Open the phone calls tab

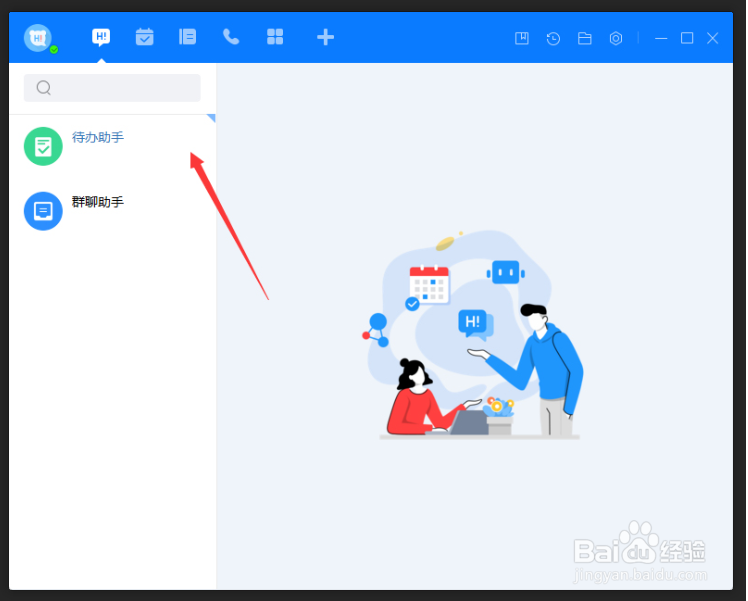[x=231, y=37]
